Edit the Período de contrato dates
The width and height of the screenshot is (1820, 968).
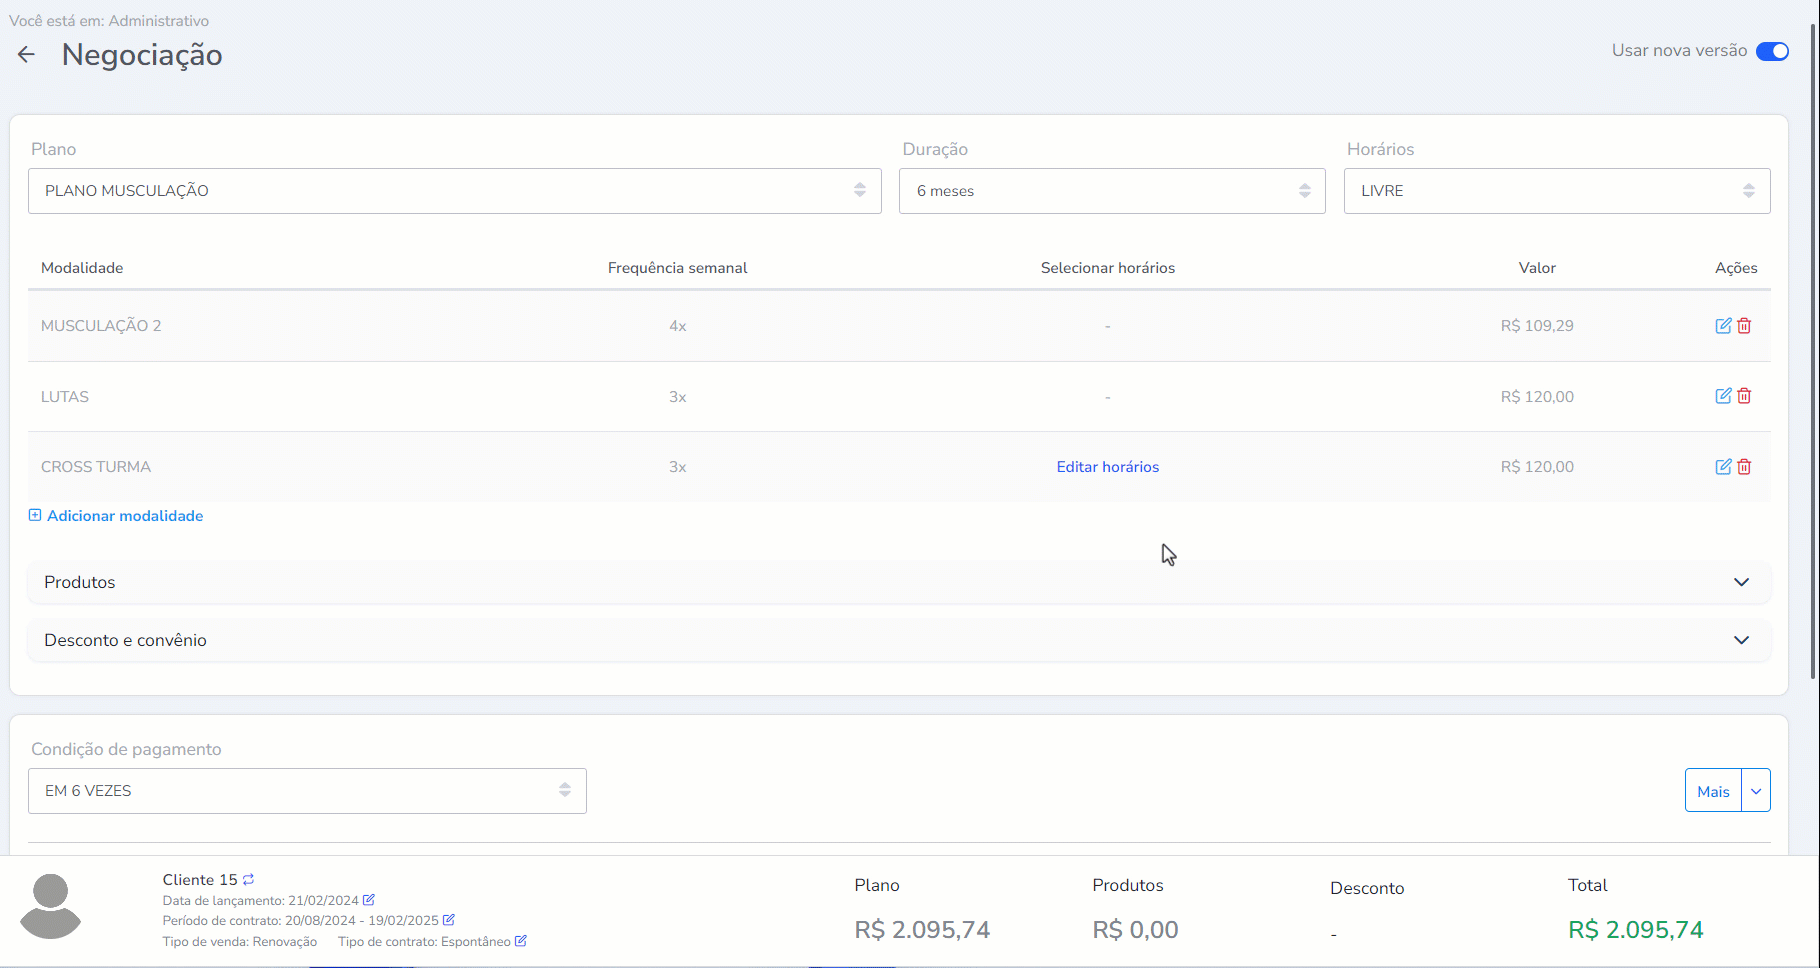click(x=449, y=920)
